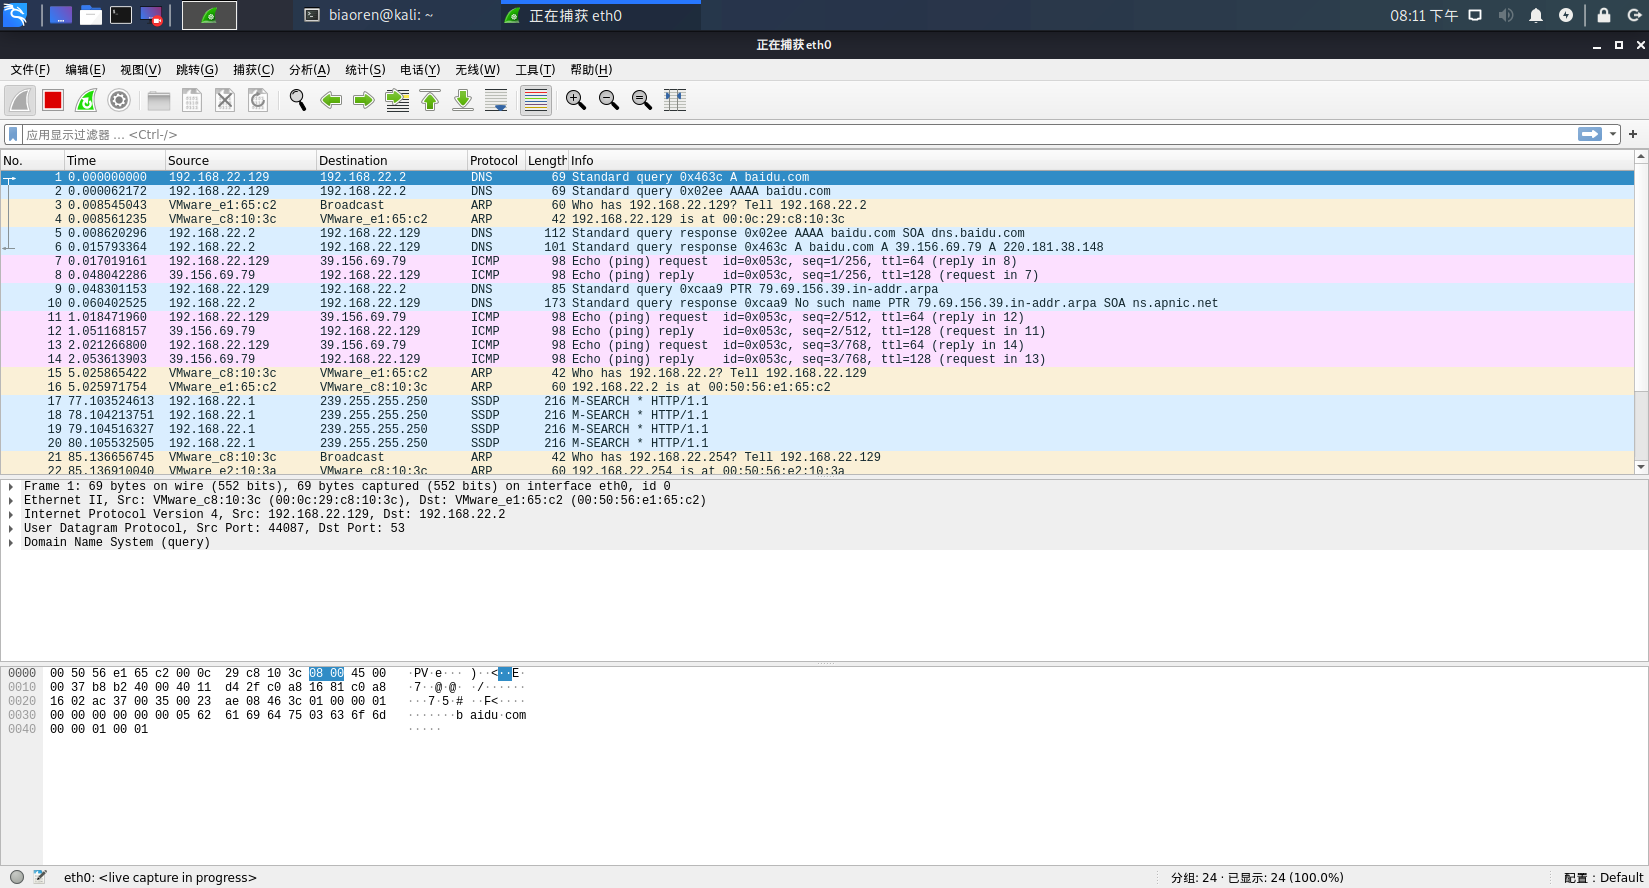Open Kali applications menu dragon icon

click(x=15, y=15)
